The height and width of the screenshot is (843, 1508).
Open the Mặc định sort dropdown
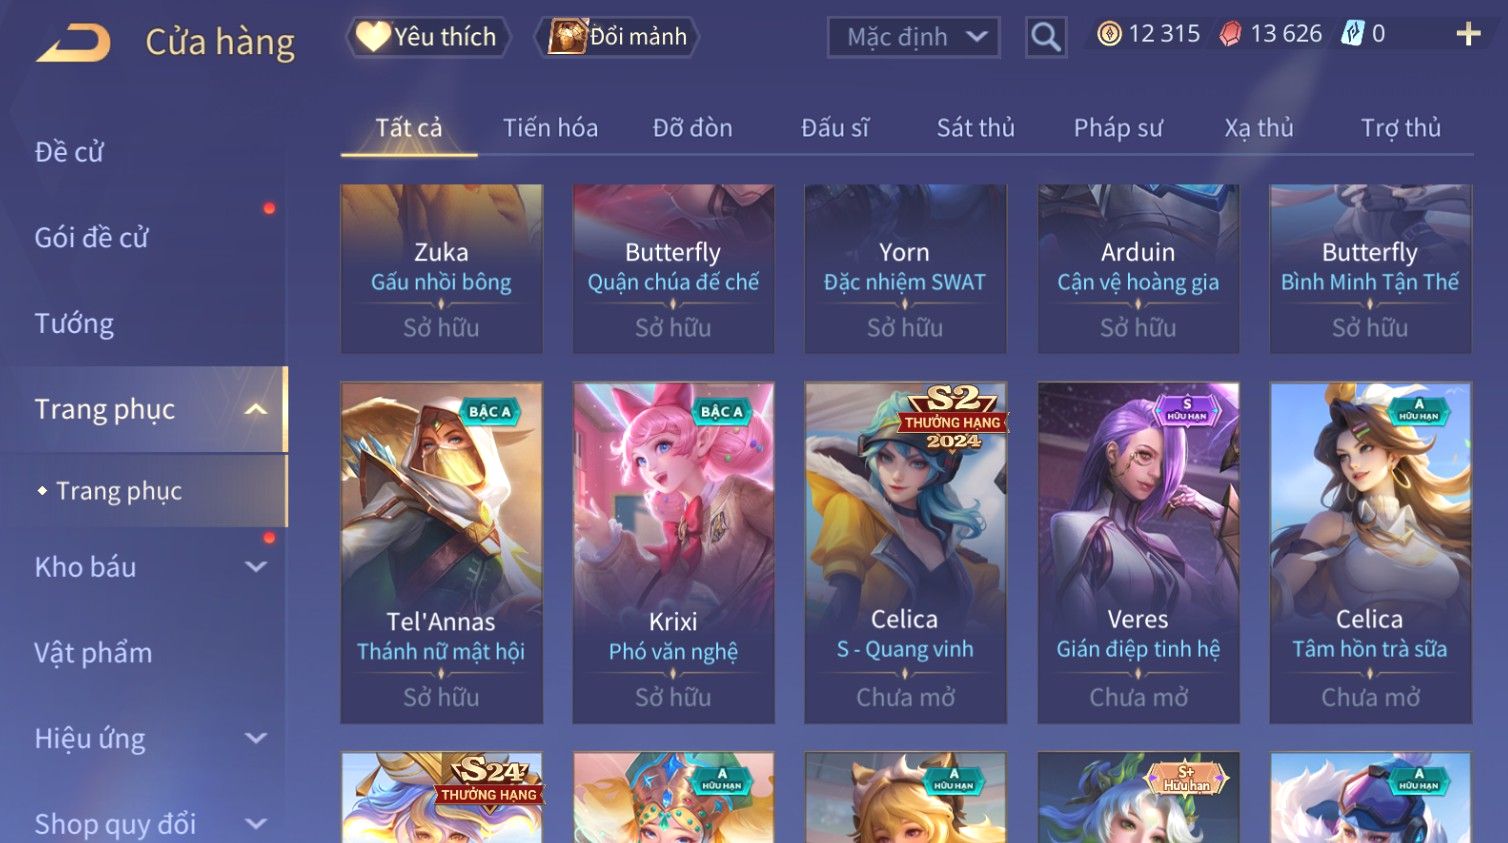click(914, 37)
